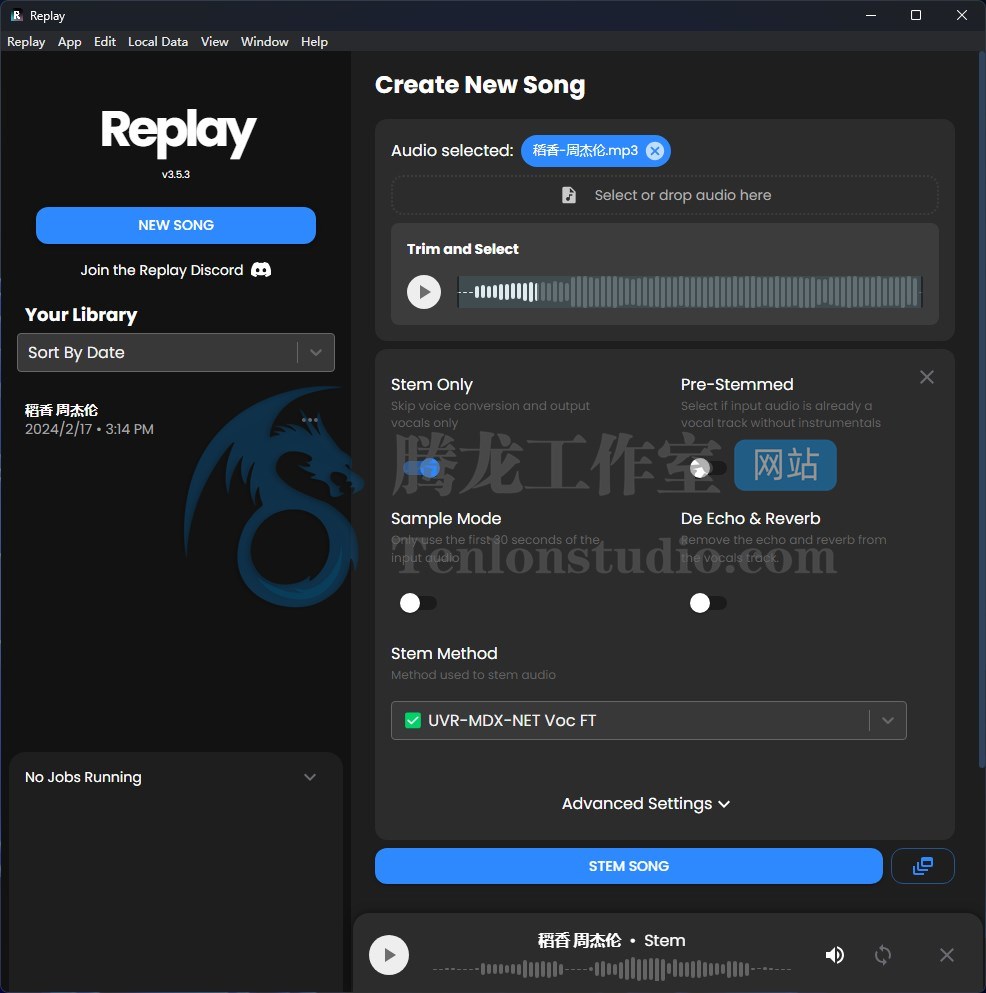Seek within Trim and Select waveform
986x993 pixels.
(689, 292)
